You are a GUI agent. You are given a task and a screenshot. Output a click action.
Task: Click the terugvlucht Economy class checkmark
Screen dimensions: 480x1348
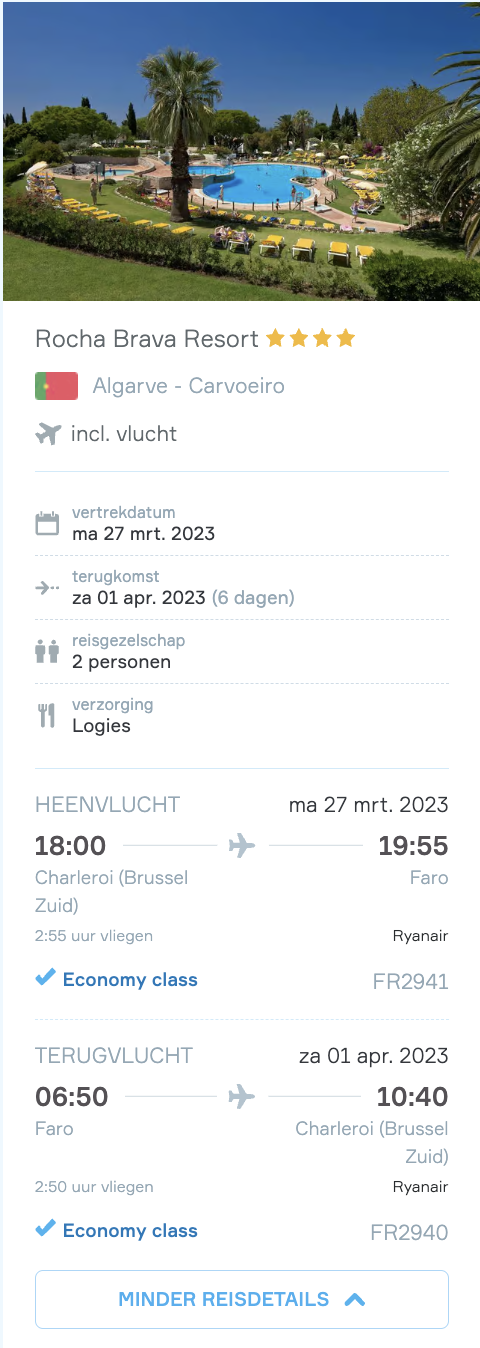click(x=45, y=1230)
